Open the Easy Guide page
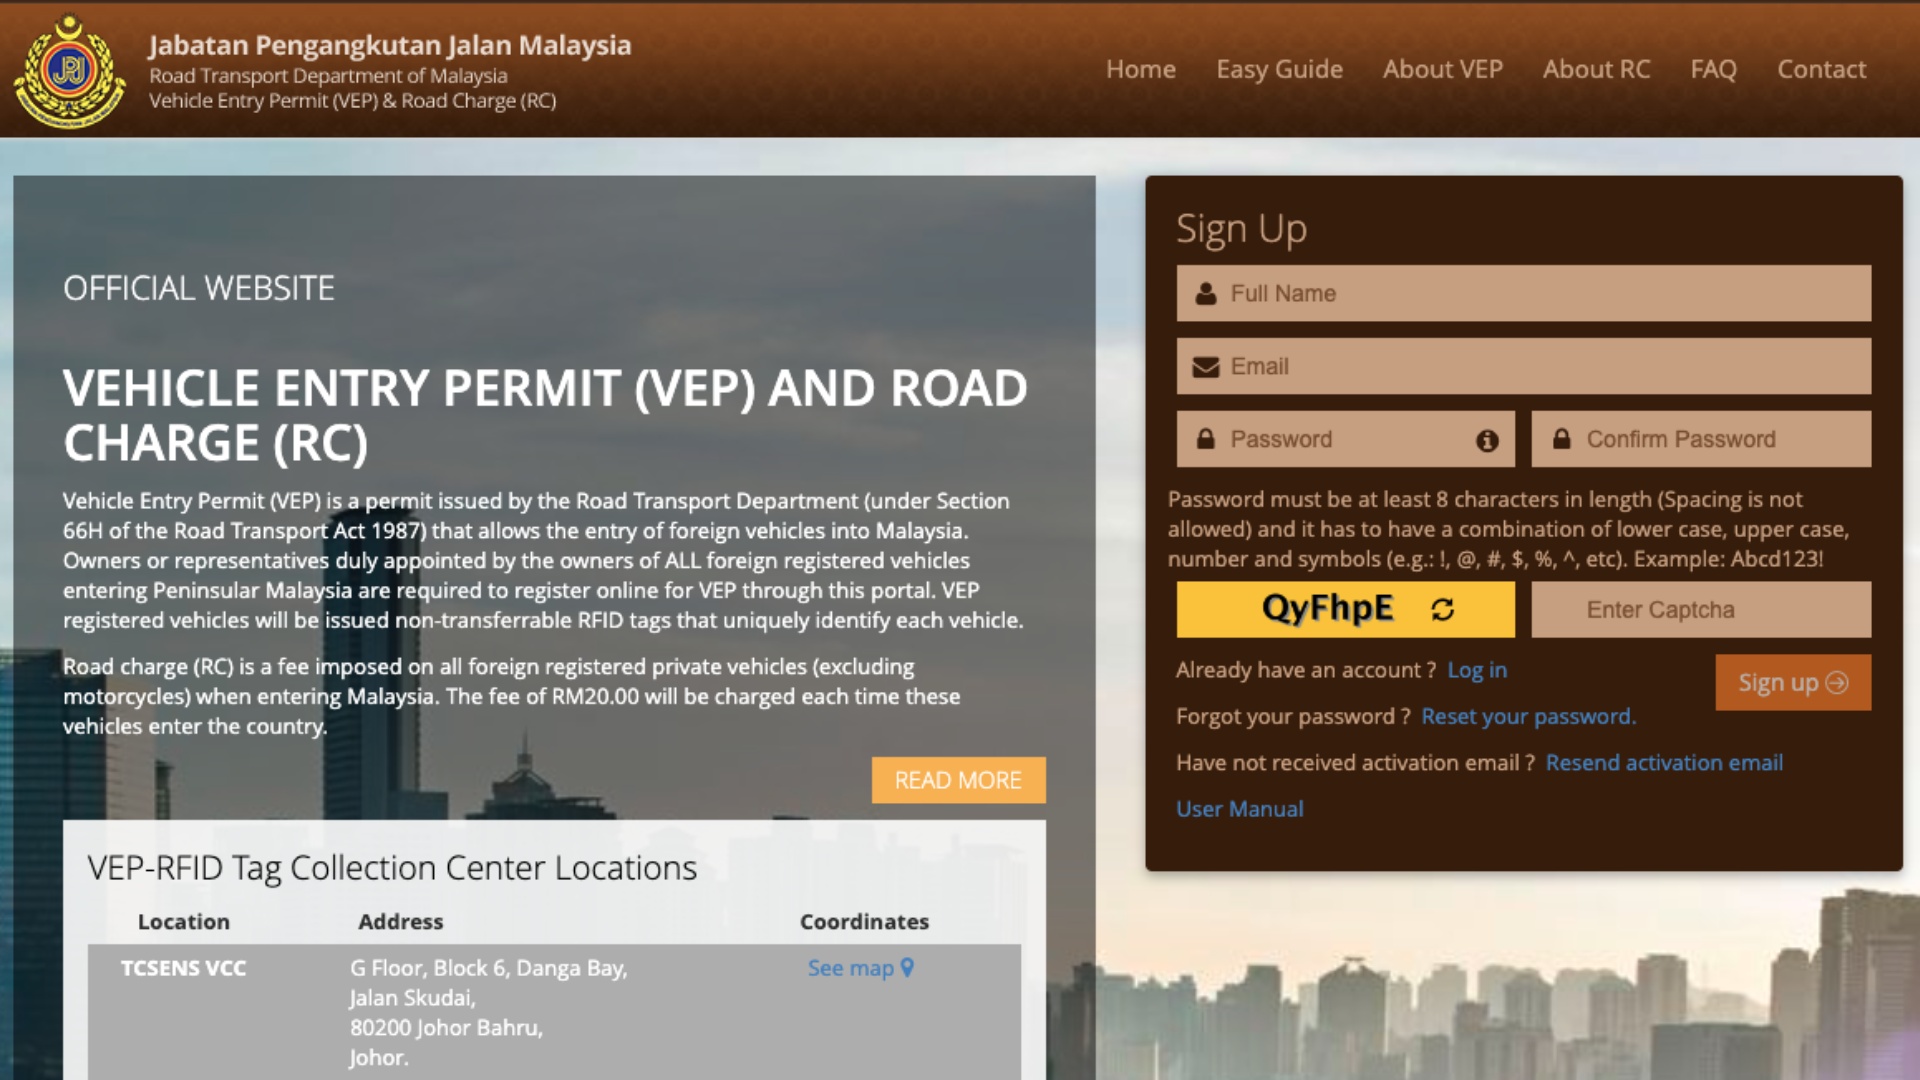 pyautogui.click(x=1279, y=69)
